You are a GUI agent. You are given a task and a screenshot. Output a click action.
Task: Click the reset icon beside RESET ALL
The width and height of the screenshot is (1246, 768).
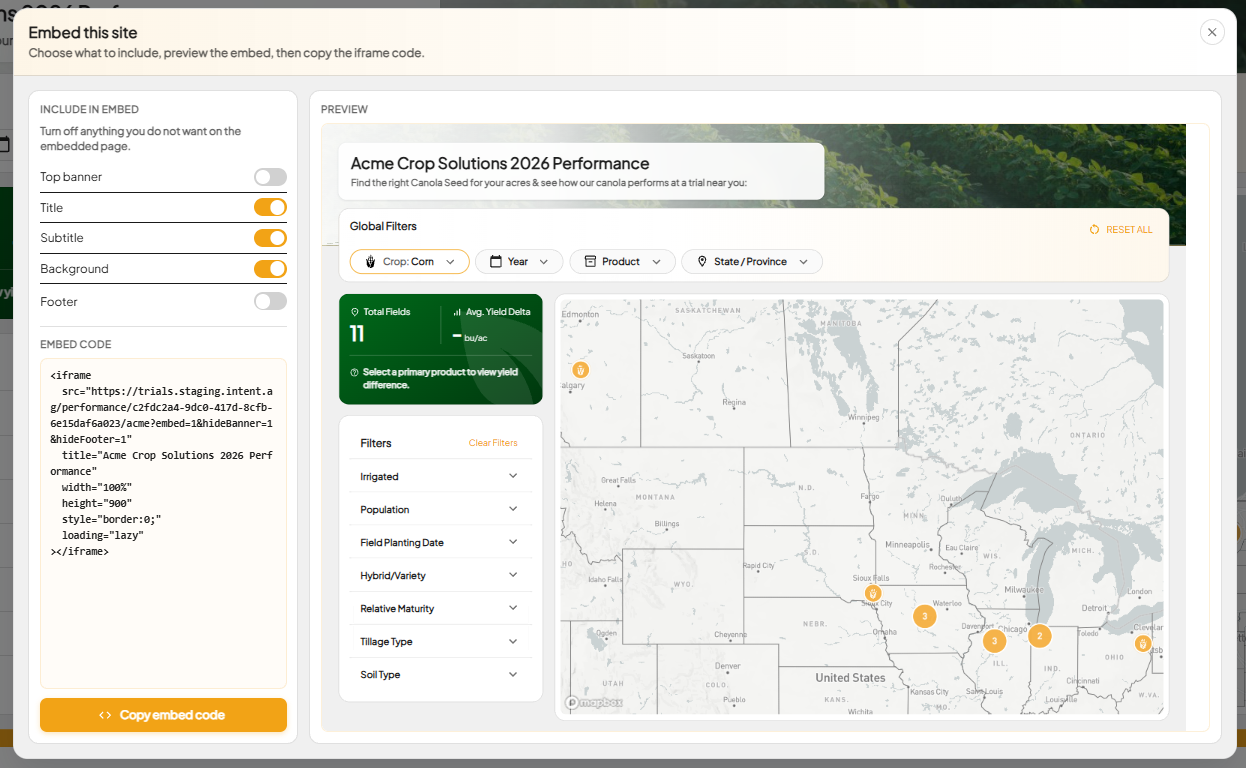1095,230
